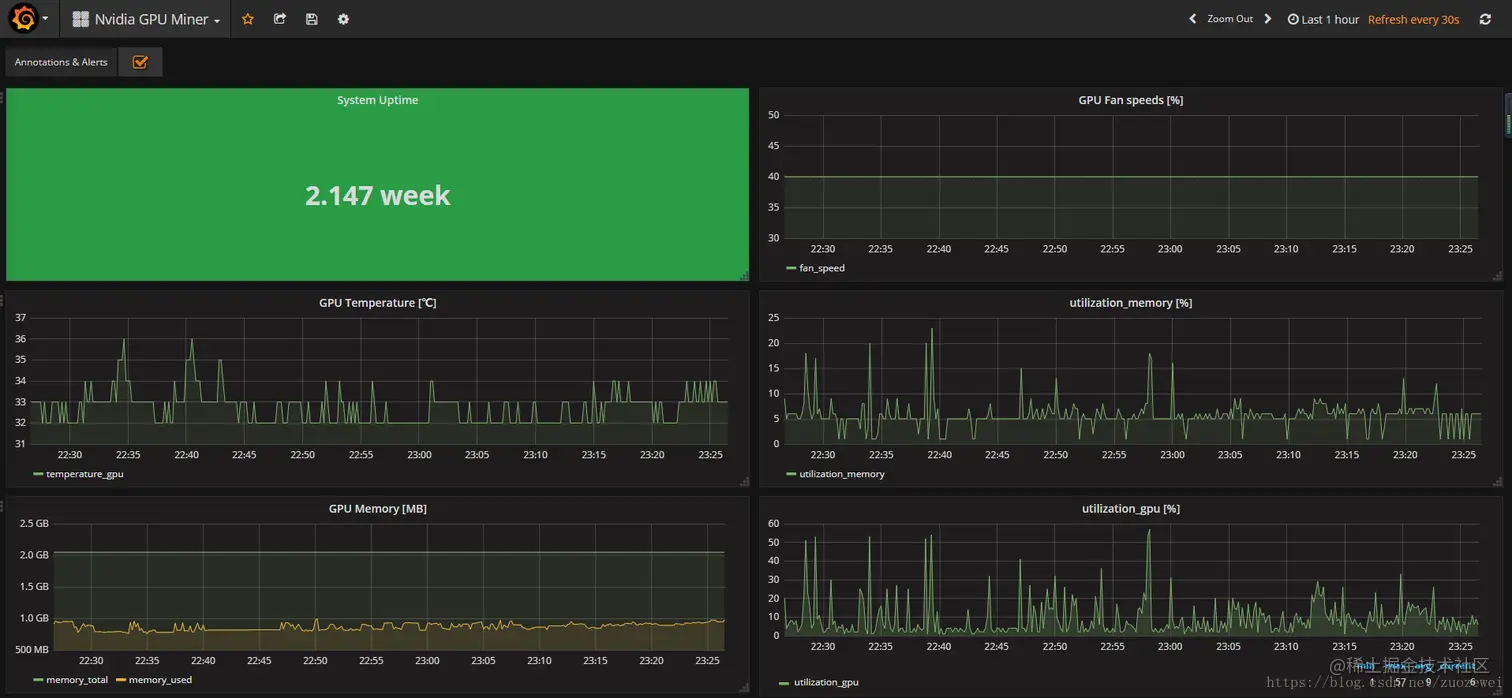Click the Annotations & Alerts label
The height and width of the screenshot is (698, 1512).
(x=61, y=62)
